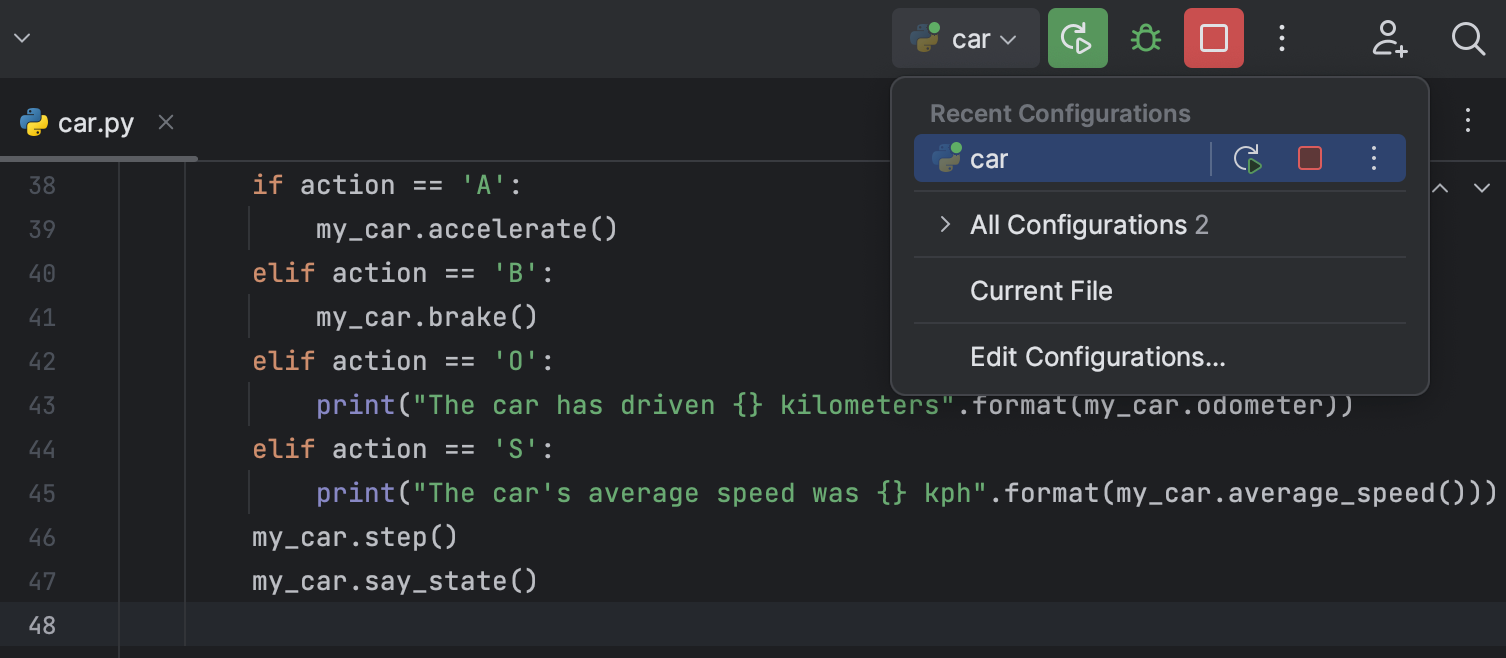Stop the car entry in Recent Configurations

pyautogui.click(x=1309, y=158)
